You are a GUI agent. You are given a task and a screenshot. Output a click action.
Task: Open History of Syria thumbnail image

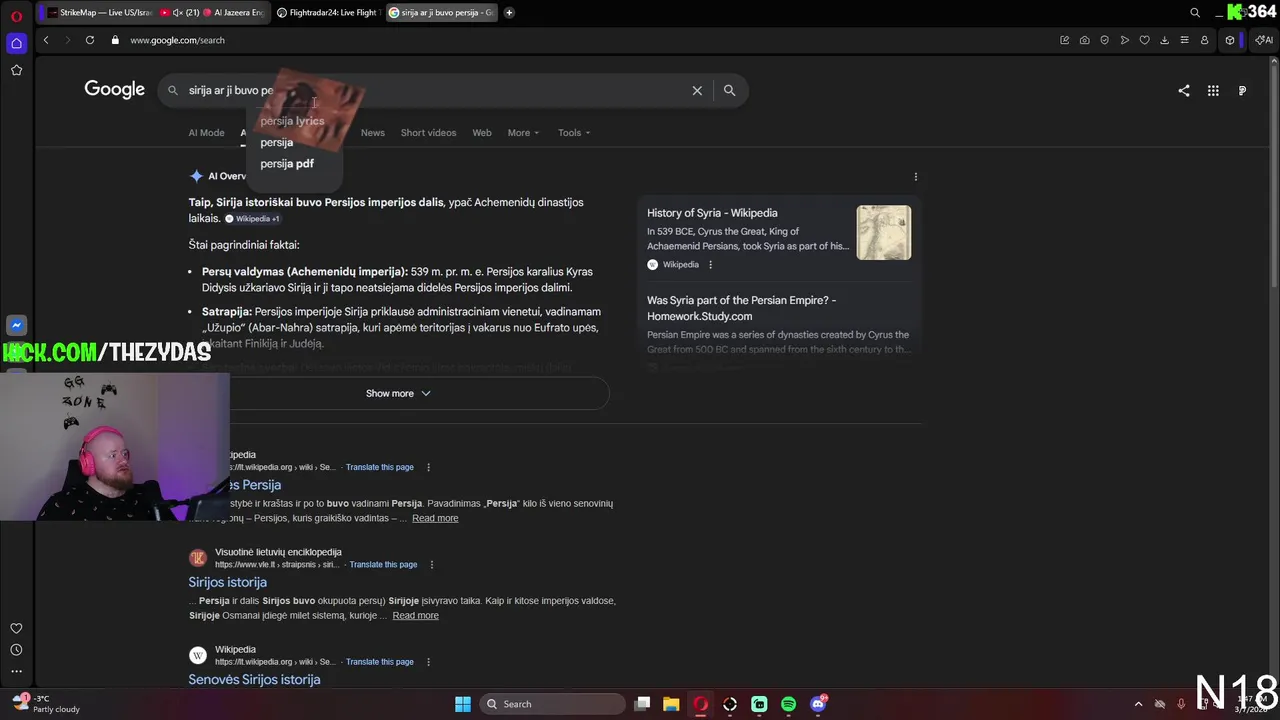[884, 233]
